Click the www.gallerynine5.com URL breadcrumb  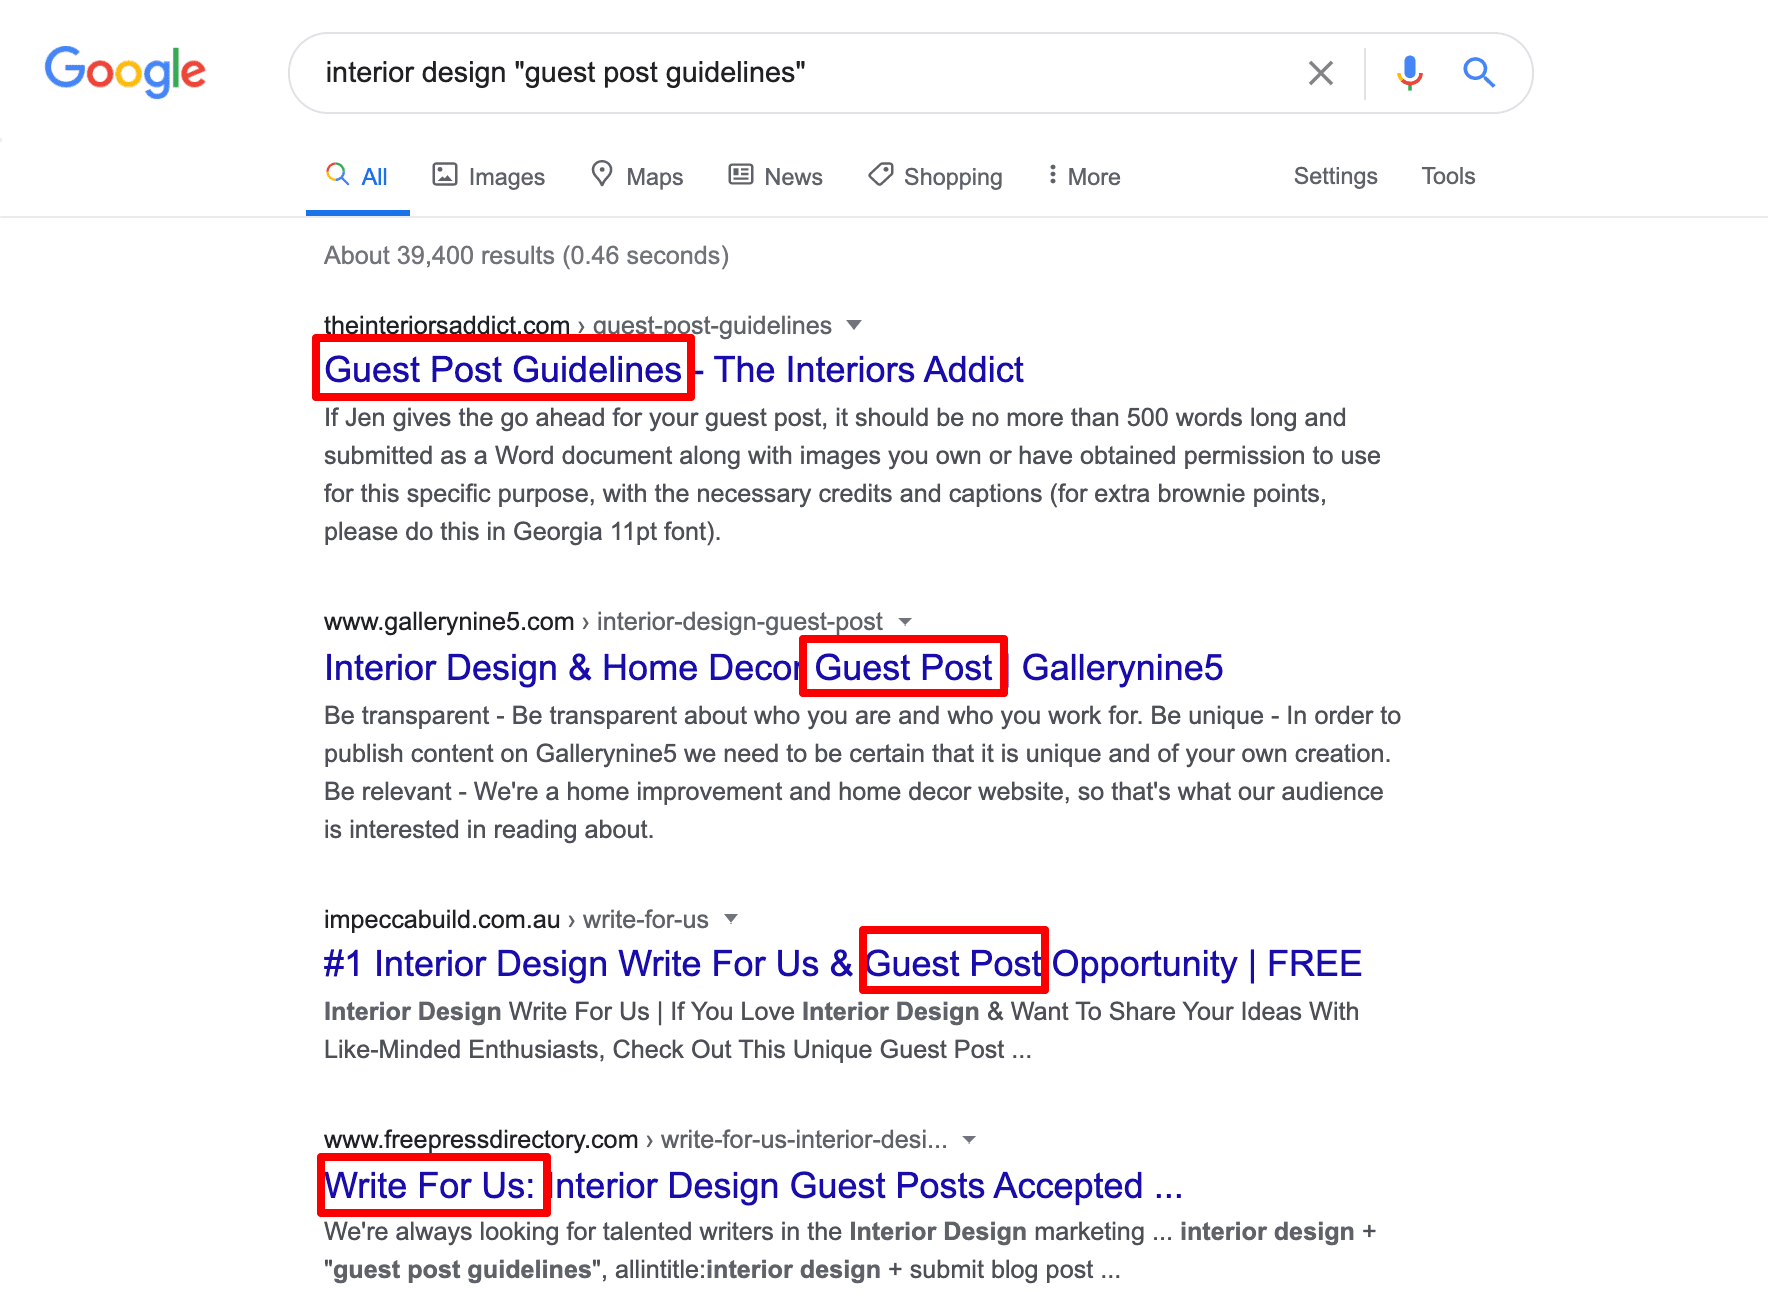[x=603, y=621]
